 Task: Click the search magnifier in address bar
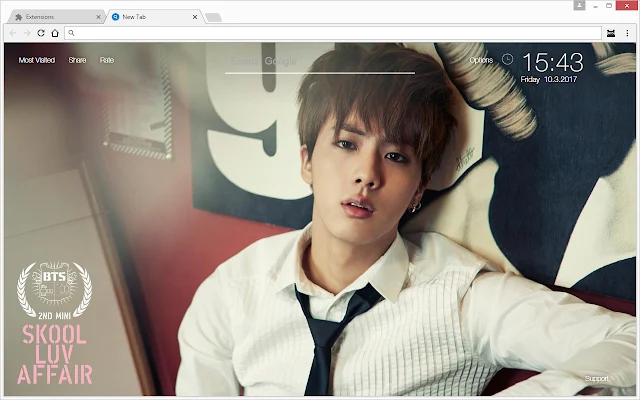point(71,33)
